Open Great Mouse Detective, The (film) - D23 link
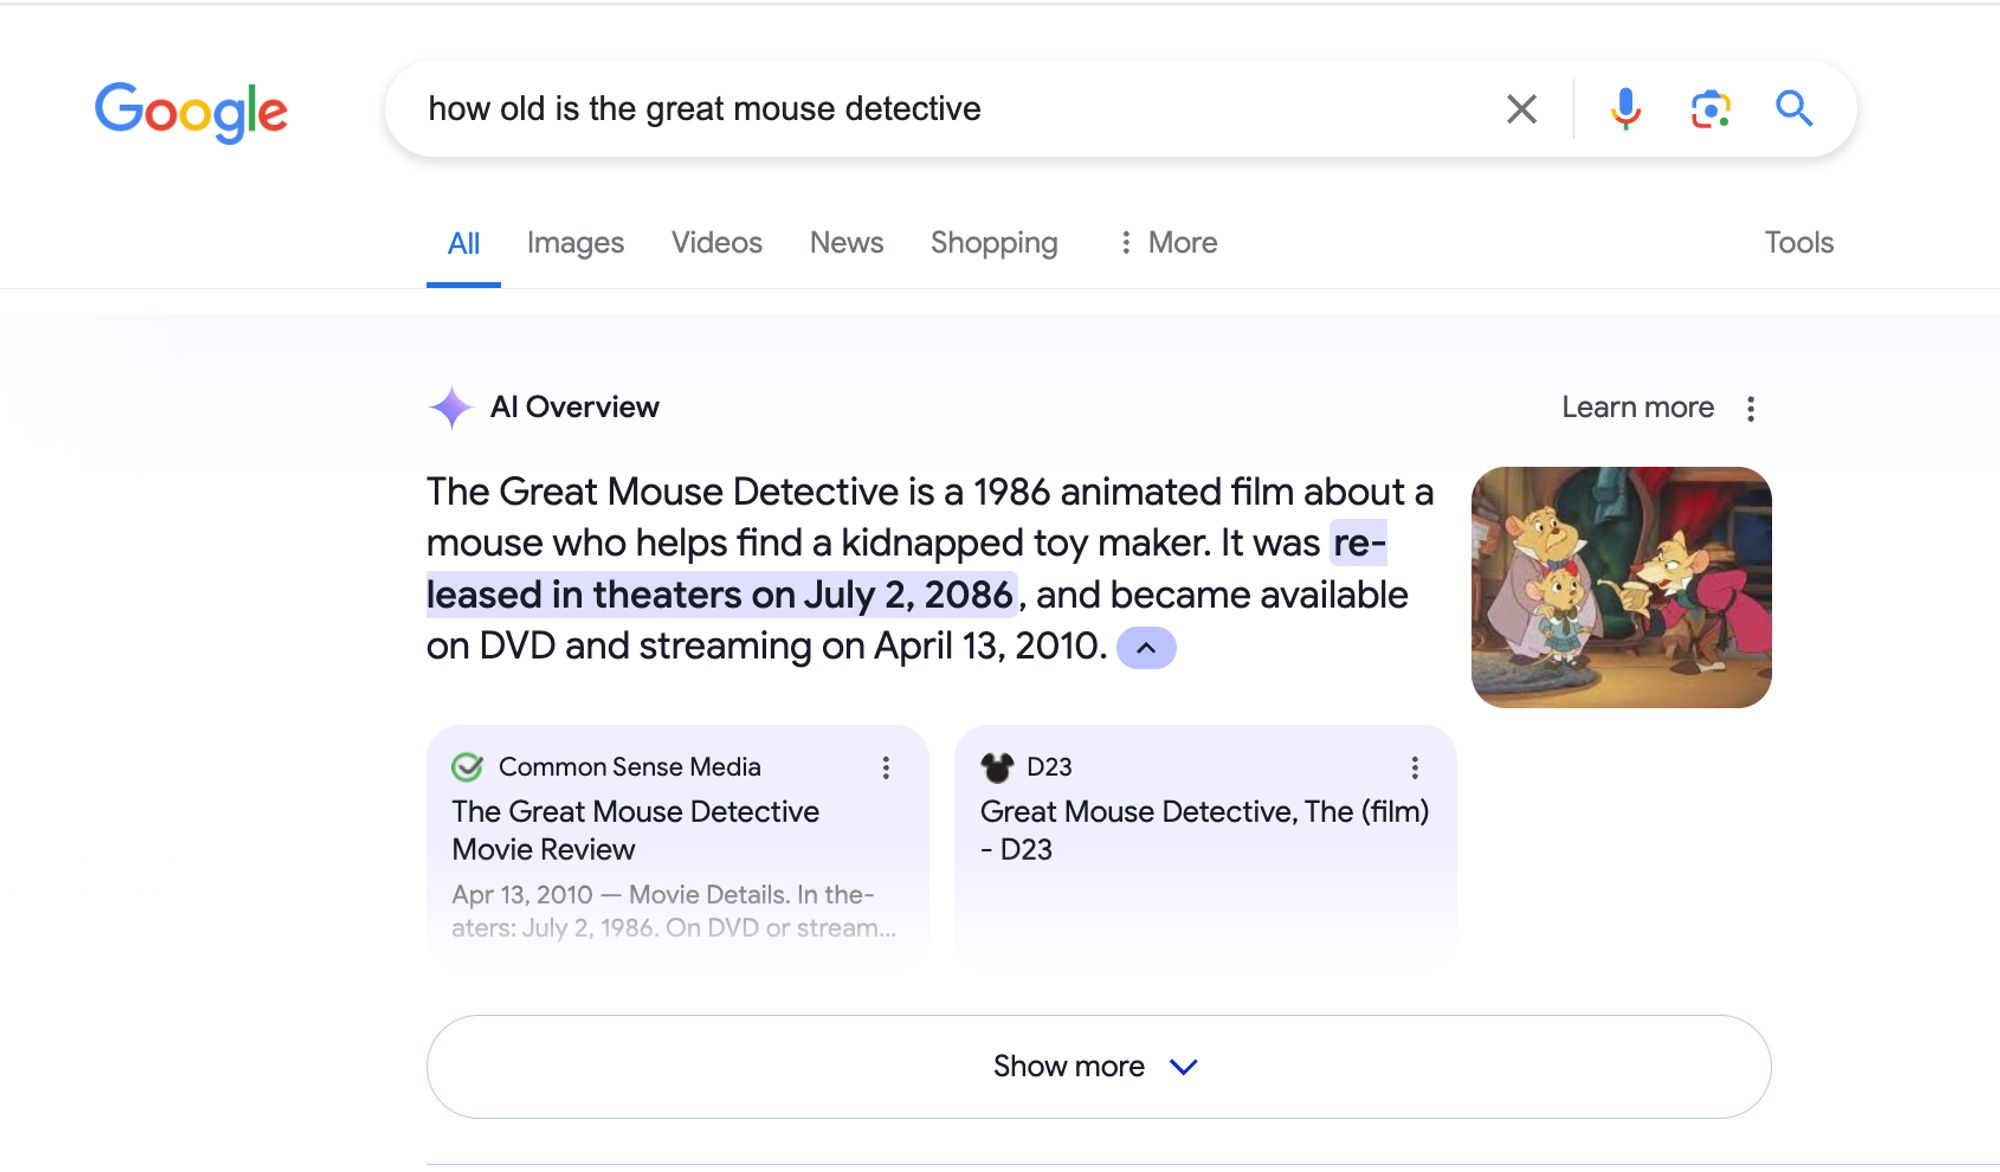Viewport: 2000px width, 1172px height. (1204, 830)
